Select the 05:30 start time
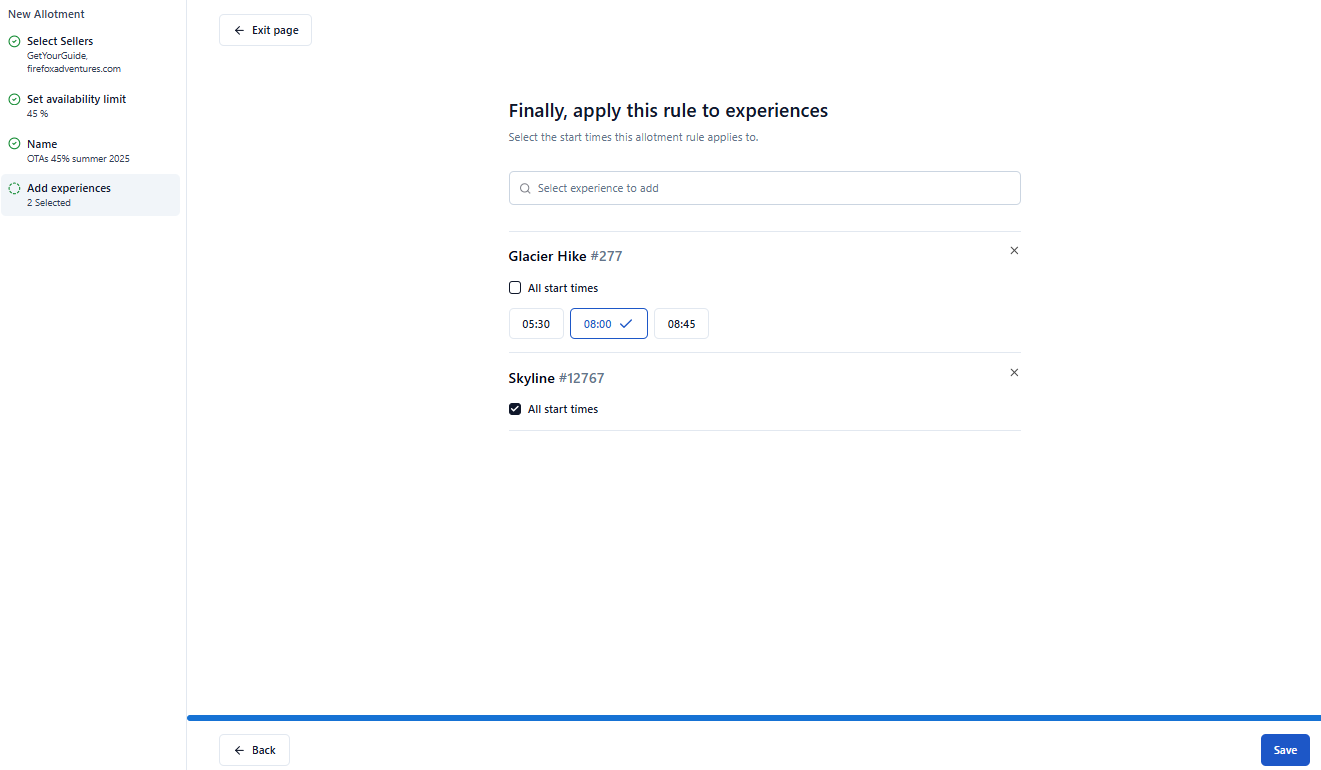The height and width of the screenshot is (770, 1321). click(536, 324)
